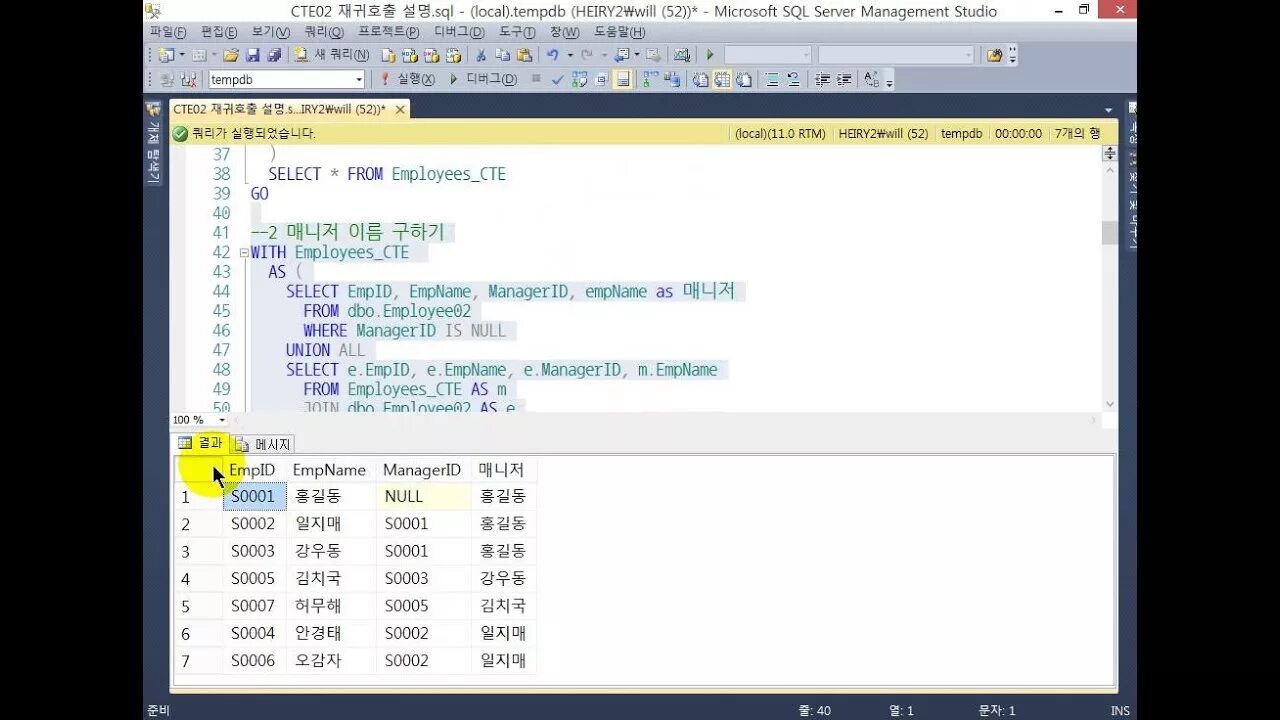The width and height of the screenshot is (1280, 720).
Task: Open the 디버그(D) menu in menu bar
Action: point(459,32)
